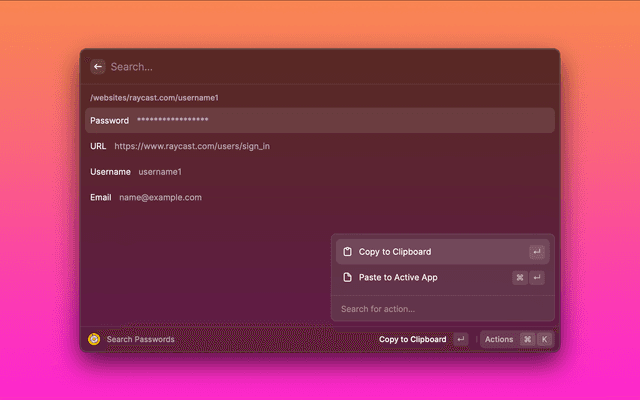
Task: Click the footer Enter key icon
Action: click(x=460, y=339)
